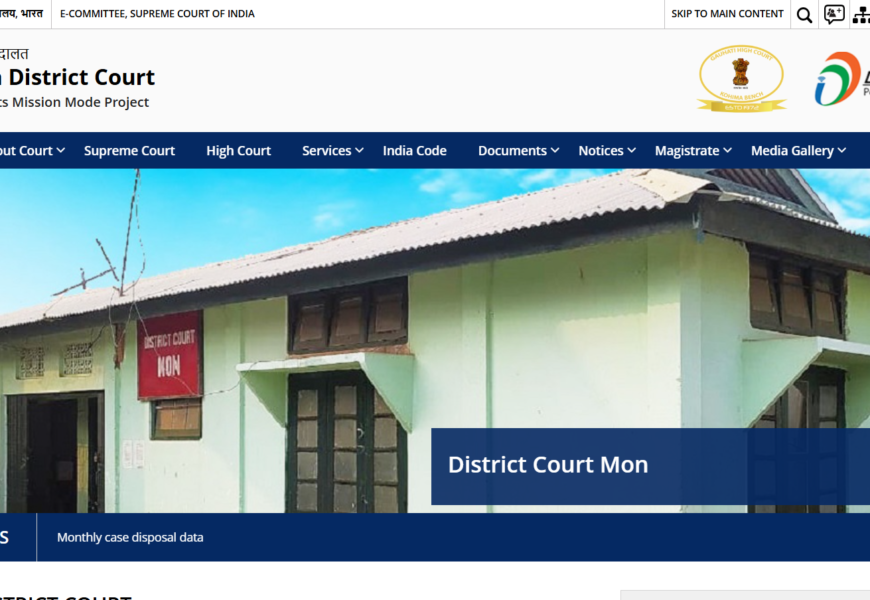Select the High Court menu item
Image resolution: width=870 pixels, height=600 pixels.
[238, 151]
